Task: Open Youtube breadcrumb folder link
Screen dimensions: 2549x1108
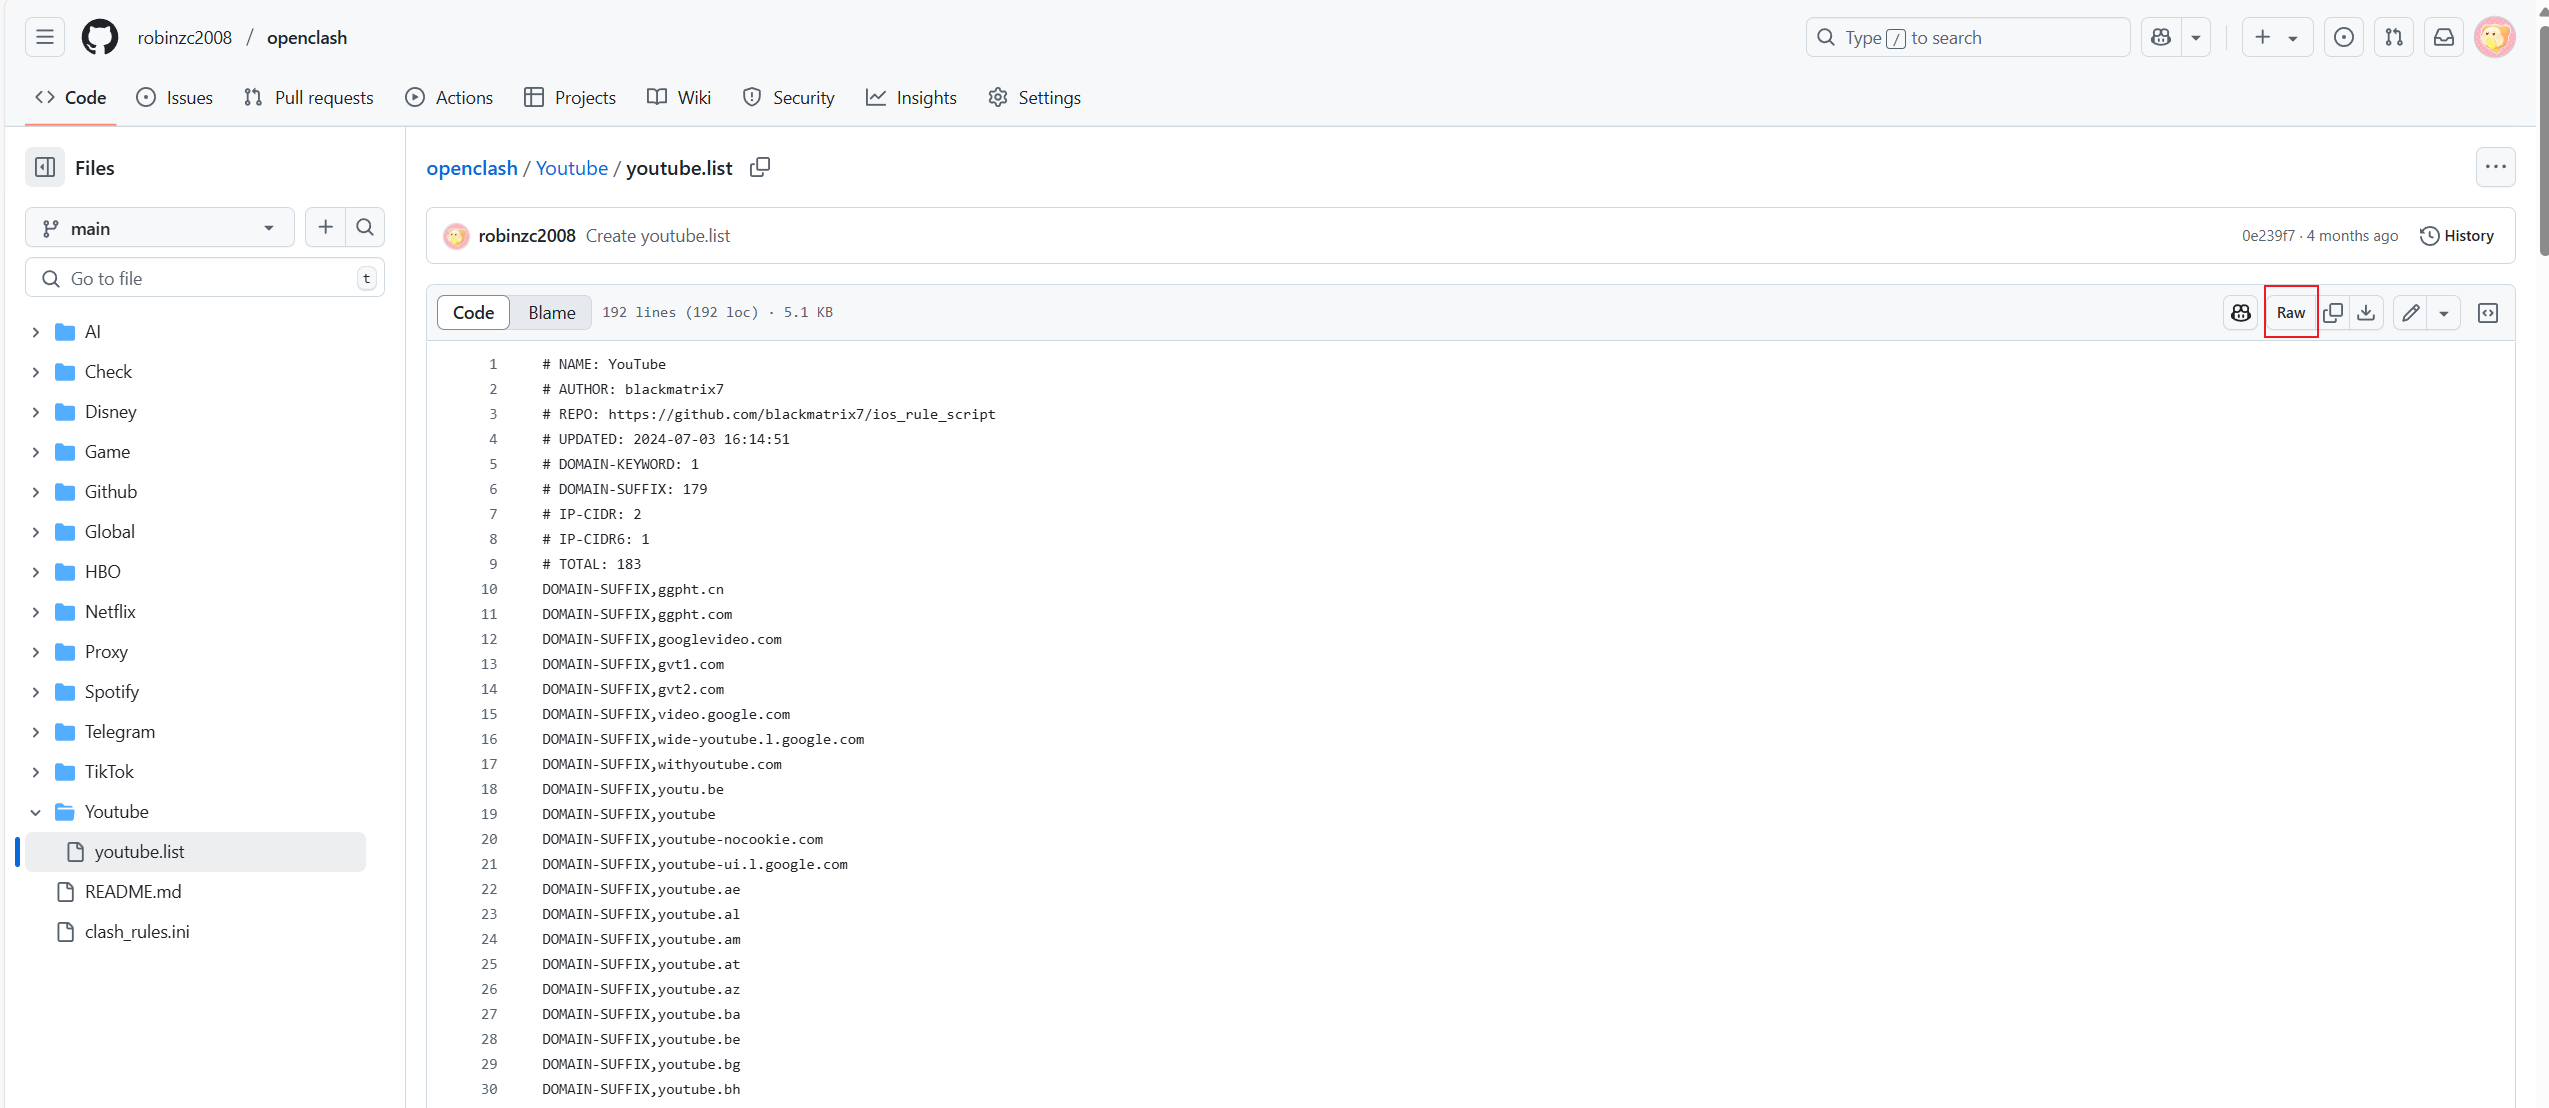Action: tap(572, 168)
